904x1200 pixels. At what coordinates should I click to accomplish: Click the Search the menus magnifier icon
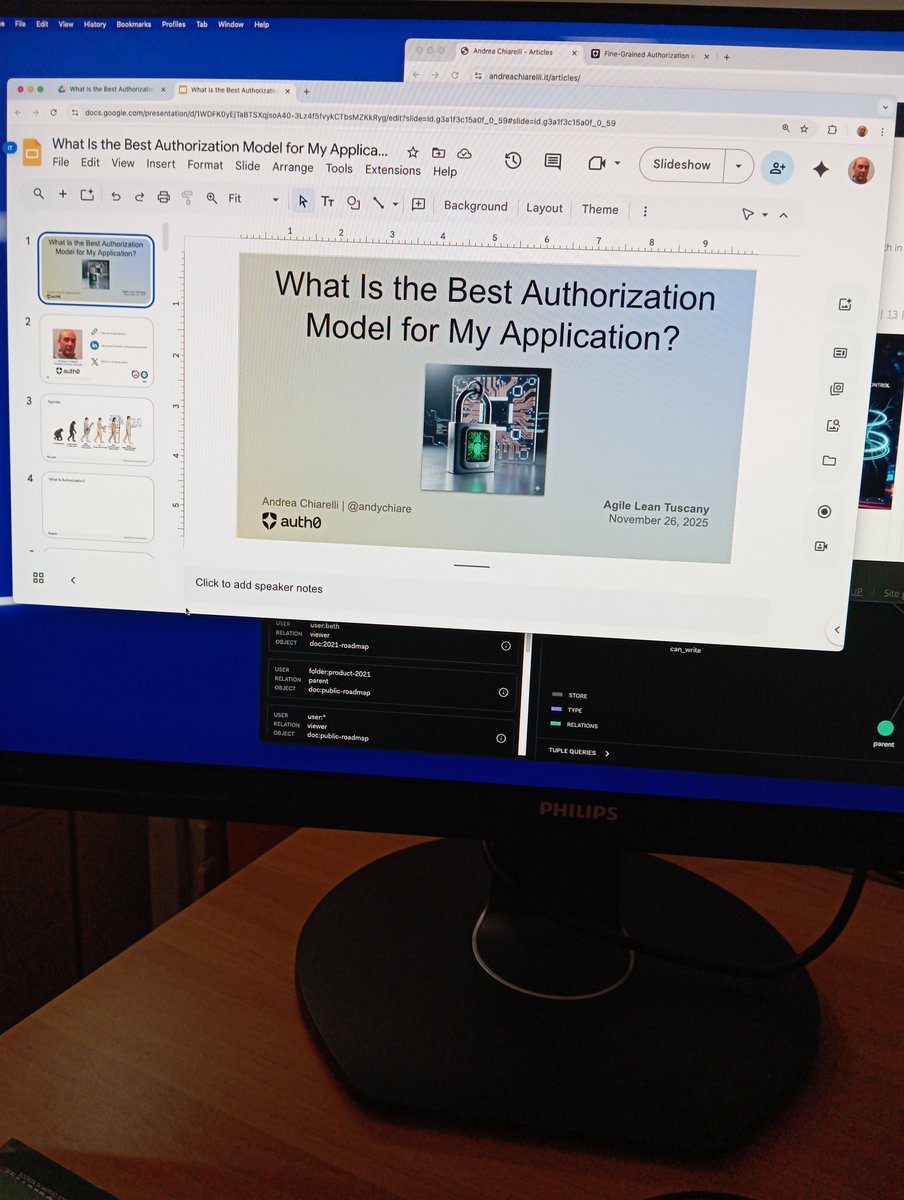(x=38, y=194)
